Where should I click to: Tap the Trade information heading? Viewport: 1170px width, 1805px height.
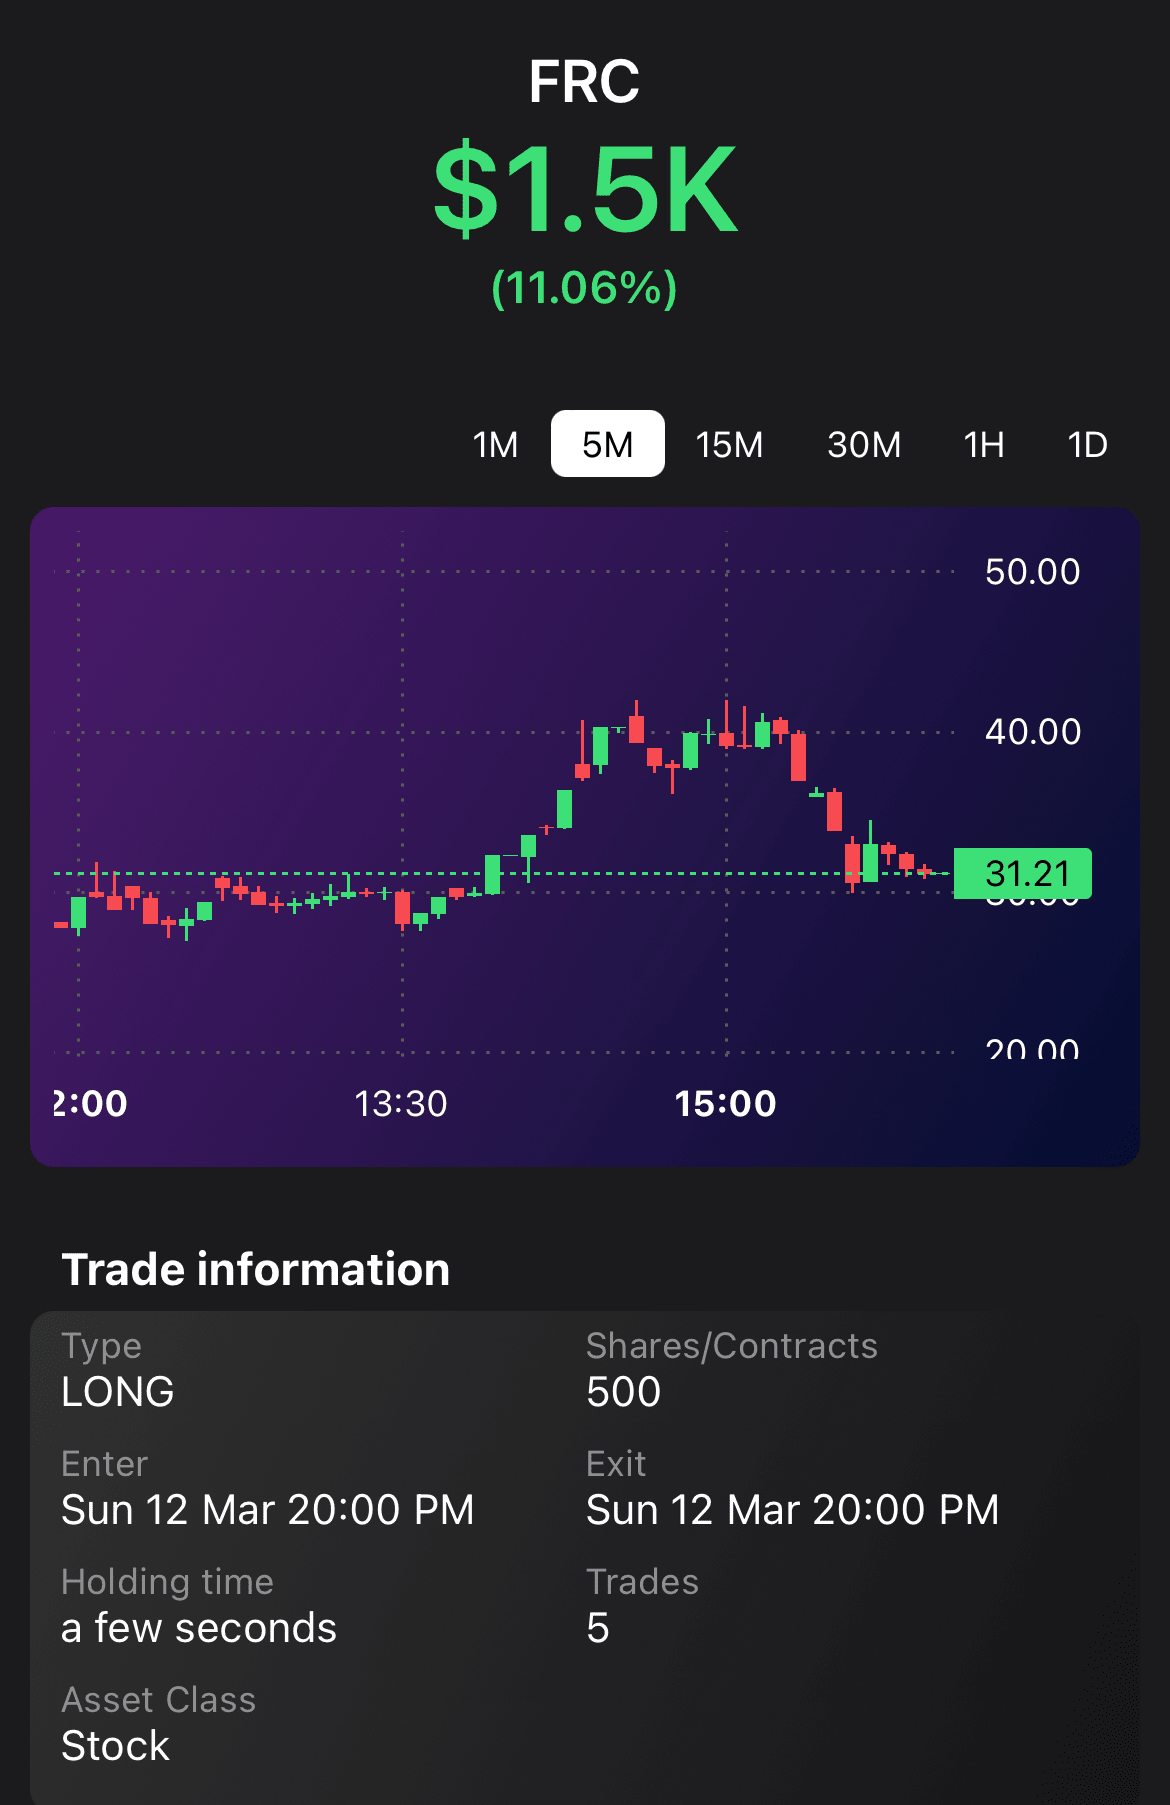[x=256, y=1269]
